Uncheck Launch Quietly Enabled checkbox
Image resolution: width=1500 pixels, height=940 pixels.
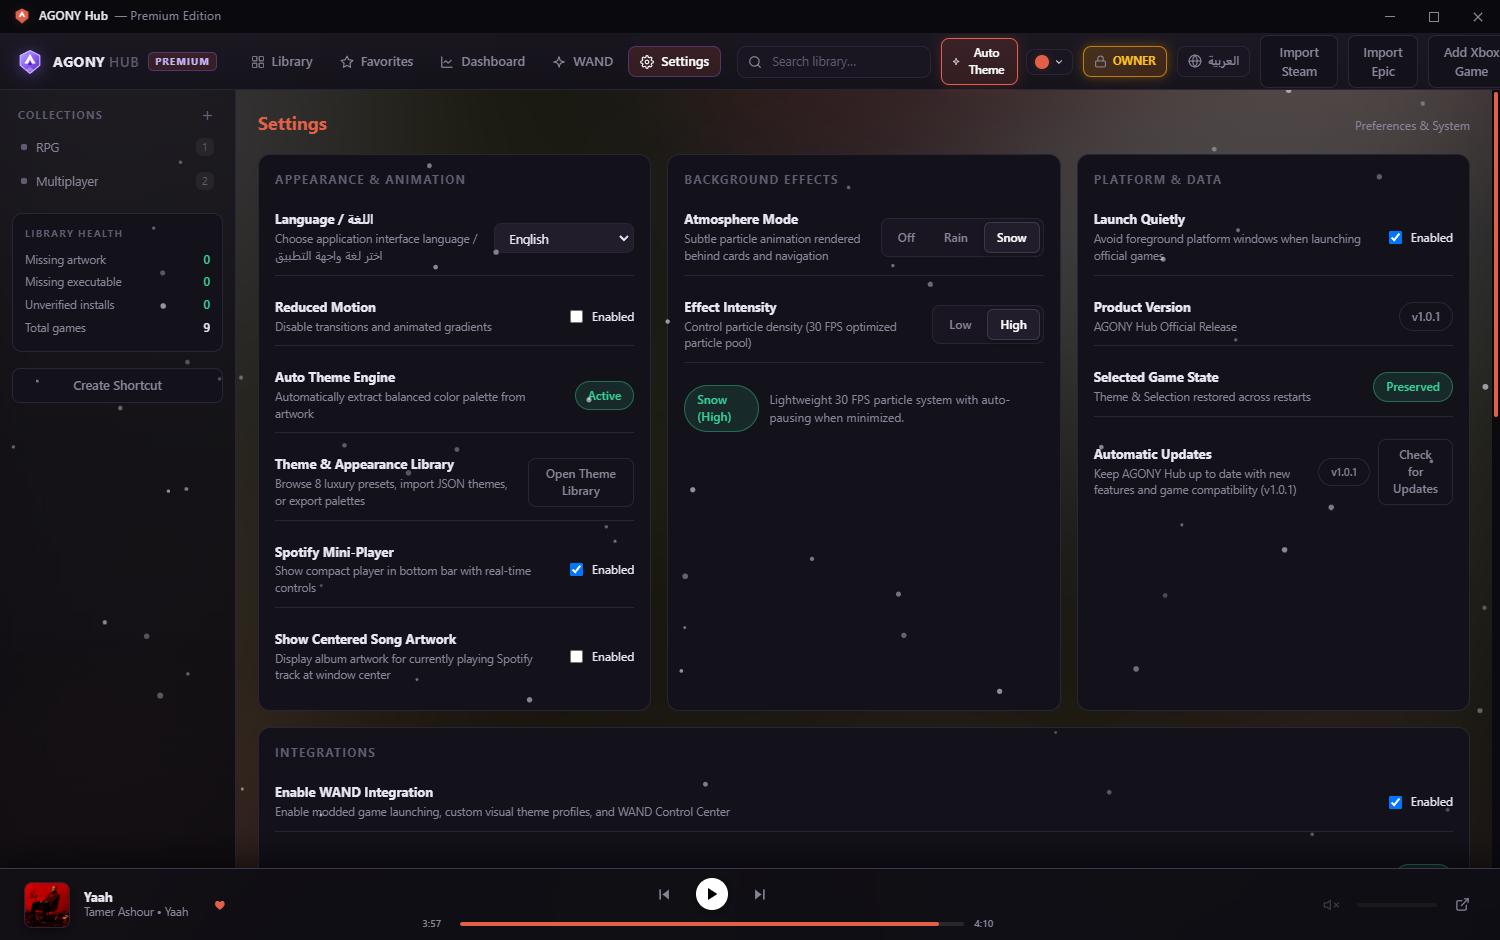pyautogui.click(x=1395, y=238)
